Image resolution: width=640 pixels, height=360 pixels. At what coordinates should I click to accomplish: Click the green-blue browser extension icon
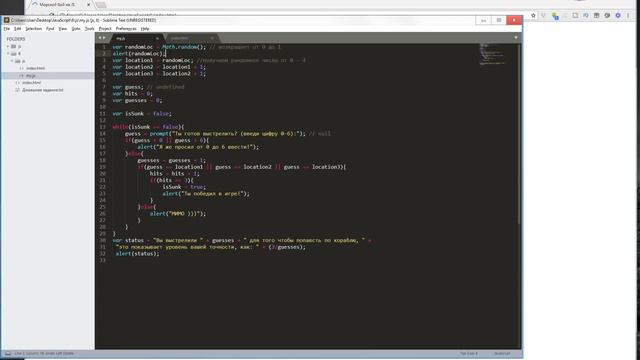coord(555,16)
